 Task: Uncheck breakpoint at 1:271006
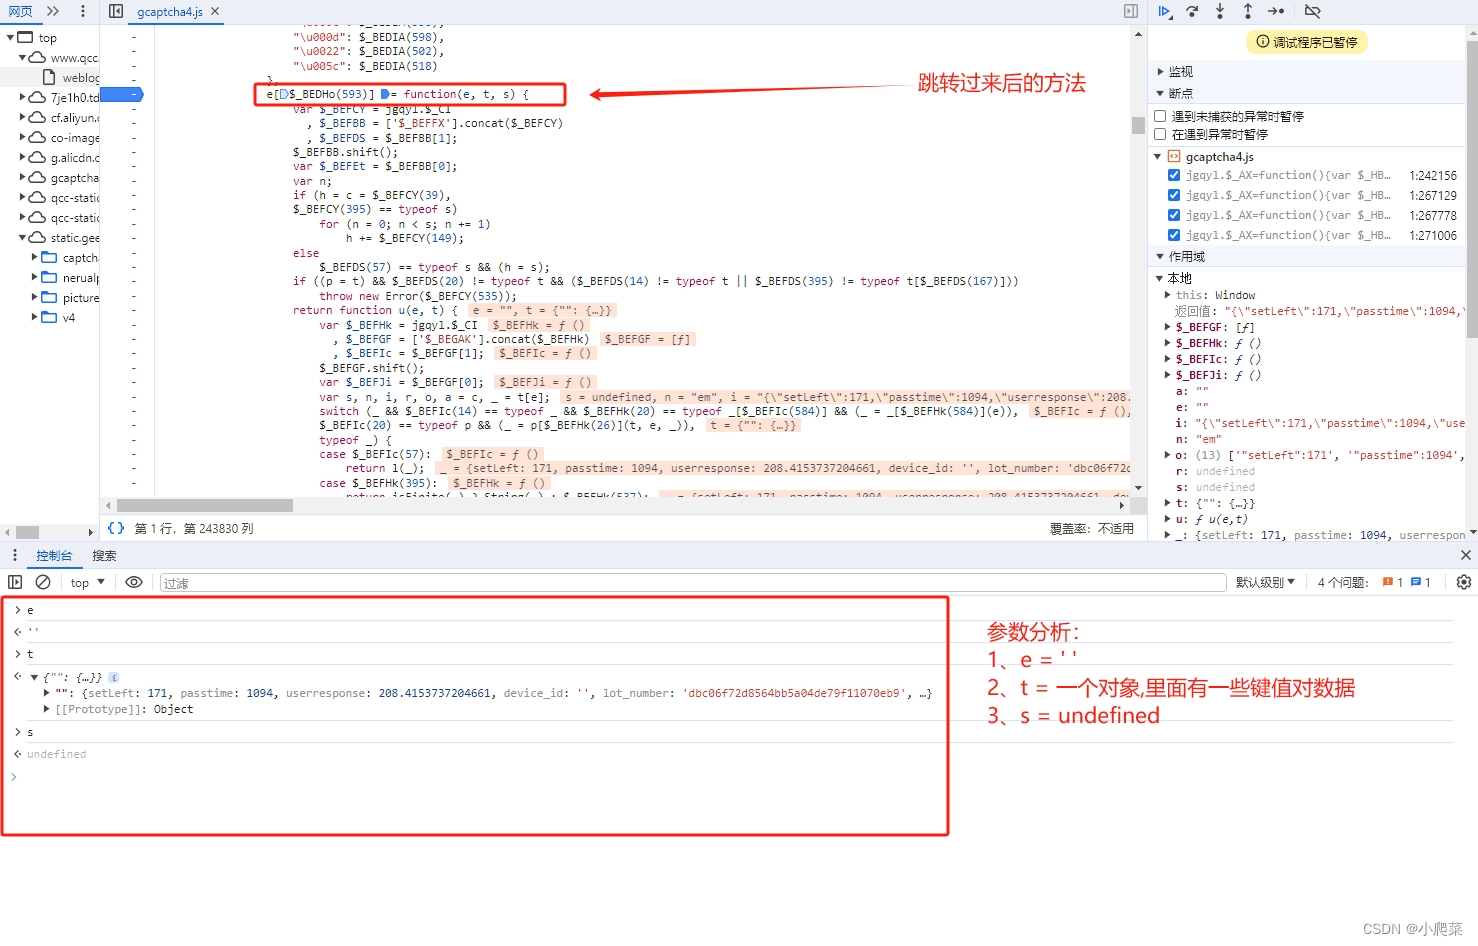coord(1174,235)
